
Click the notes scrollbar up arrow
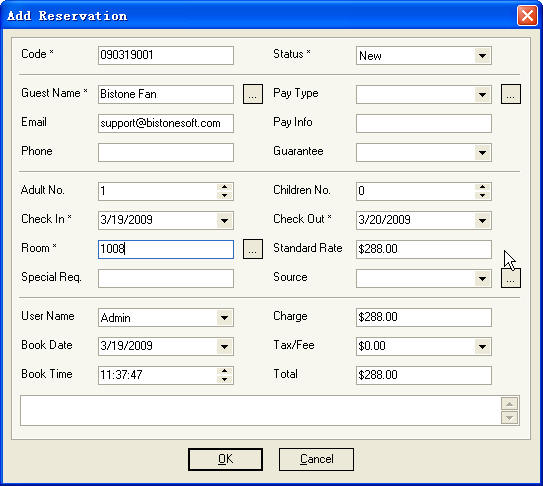509,404
